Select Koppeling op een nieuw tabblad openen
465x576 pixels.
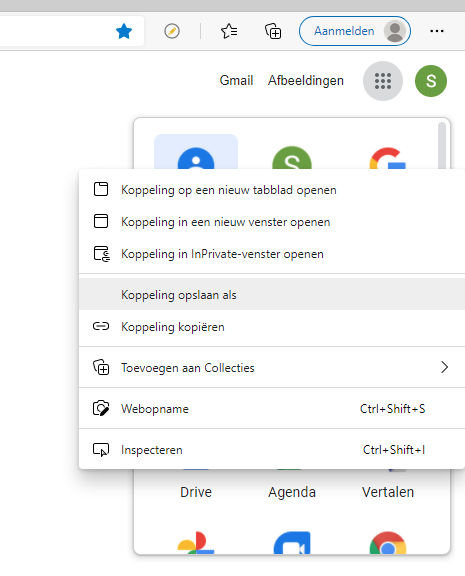pos(272,190)
